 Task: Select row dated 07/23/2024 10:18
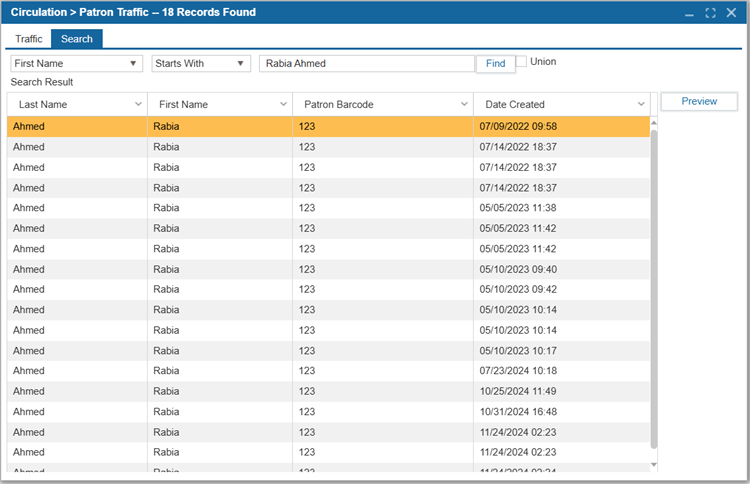click(328, 371)
